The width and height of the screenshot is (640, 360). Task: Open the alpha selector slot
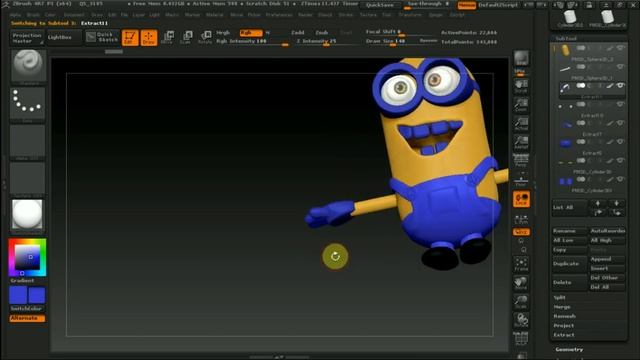pos(28,141)
